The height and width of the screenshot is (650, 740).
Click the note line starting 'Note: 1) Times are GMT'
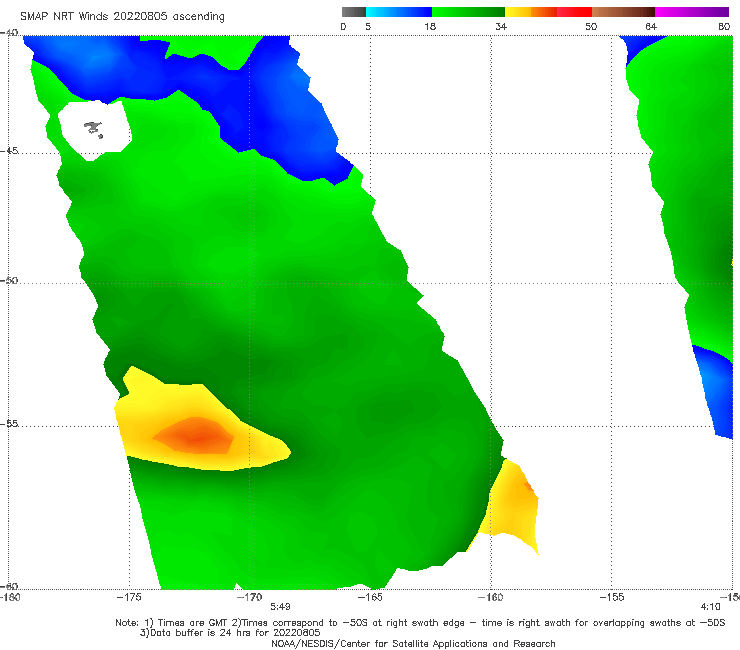tap(420, 623)
